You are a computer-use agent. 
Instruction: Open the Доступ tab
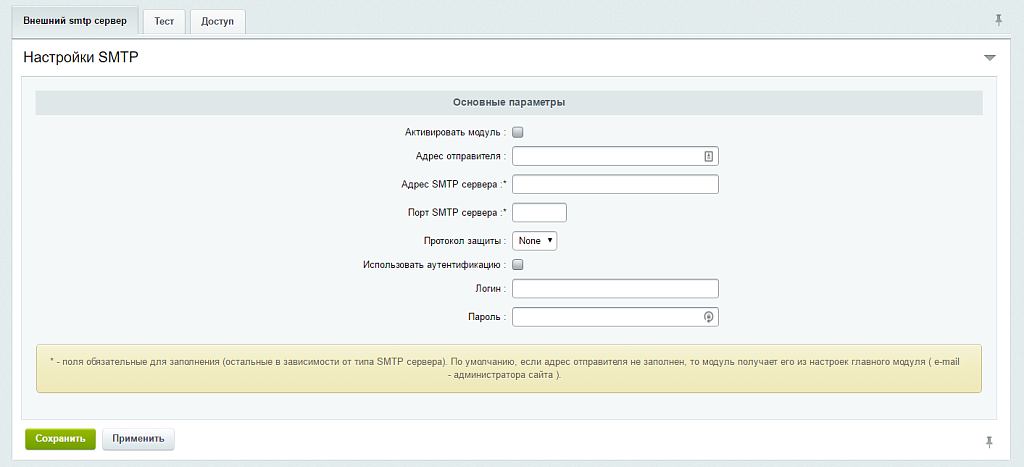point(217,21)
